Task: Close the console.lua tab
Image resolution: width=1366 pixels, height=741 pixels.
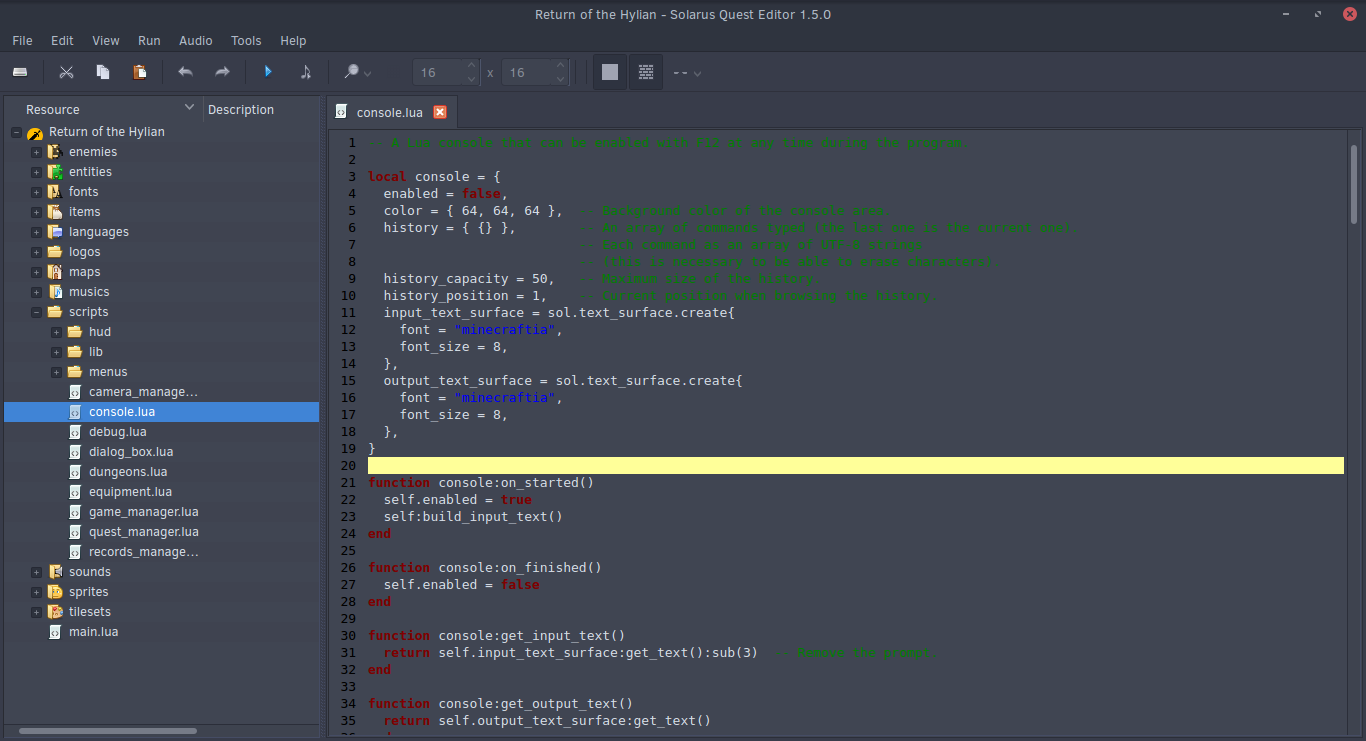Action: [x=439, y=112]
